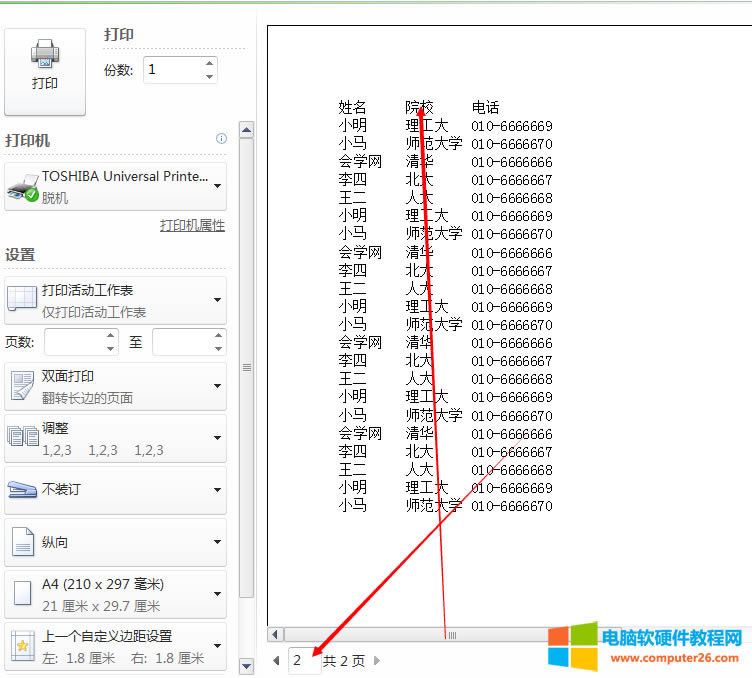
Task: Click the portrait orientation page icon
Action: point(22,543)
